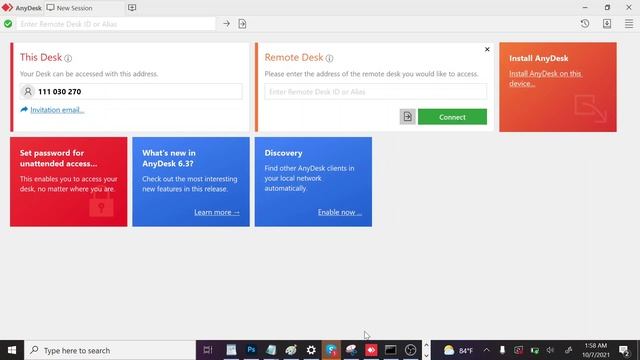This screenshot has height=360, width=640.
Task: Expand hidden system tray icons chevron
Action: coord(487,350)
